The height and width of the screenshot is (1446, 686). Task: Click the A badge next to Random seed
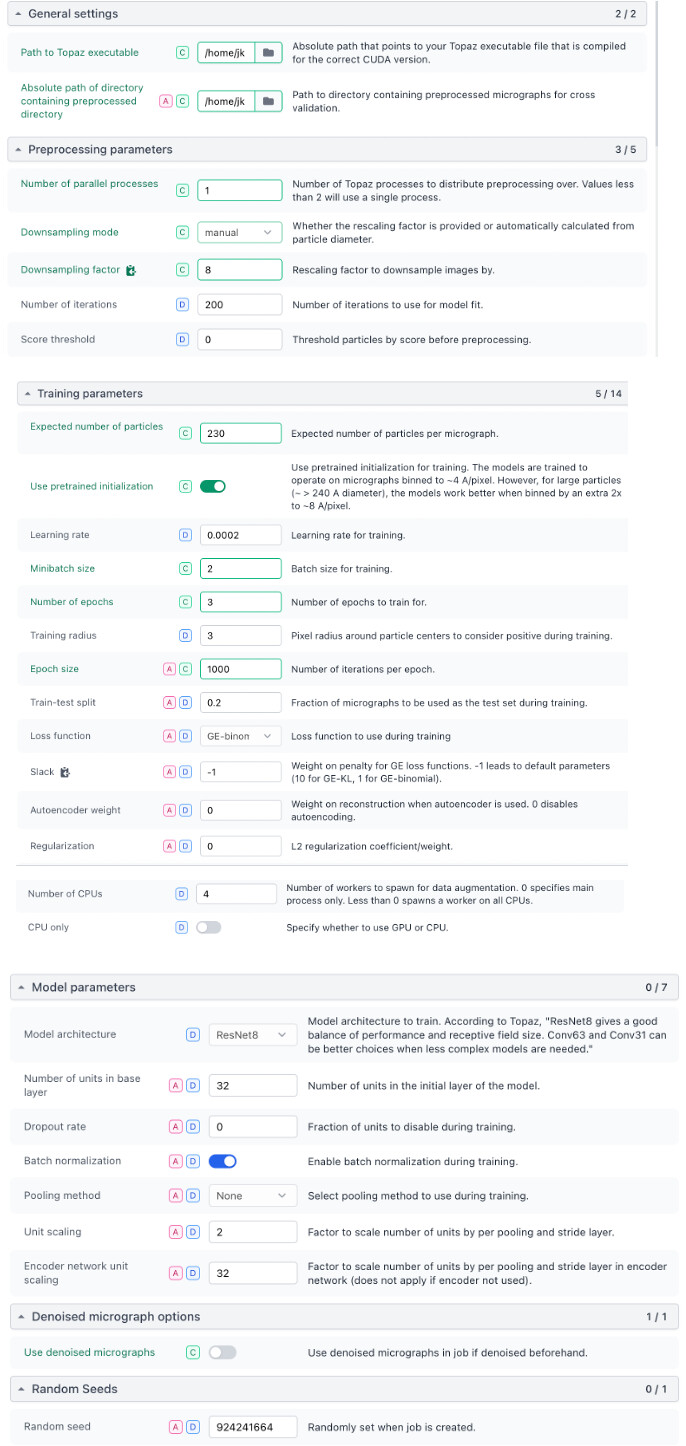pos(176,1427)
